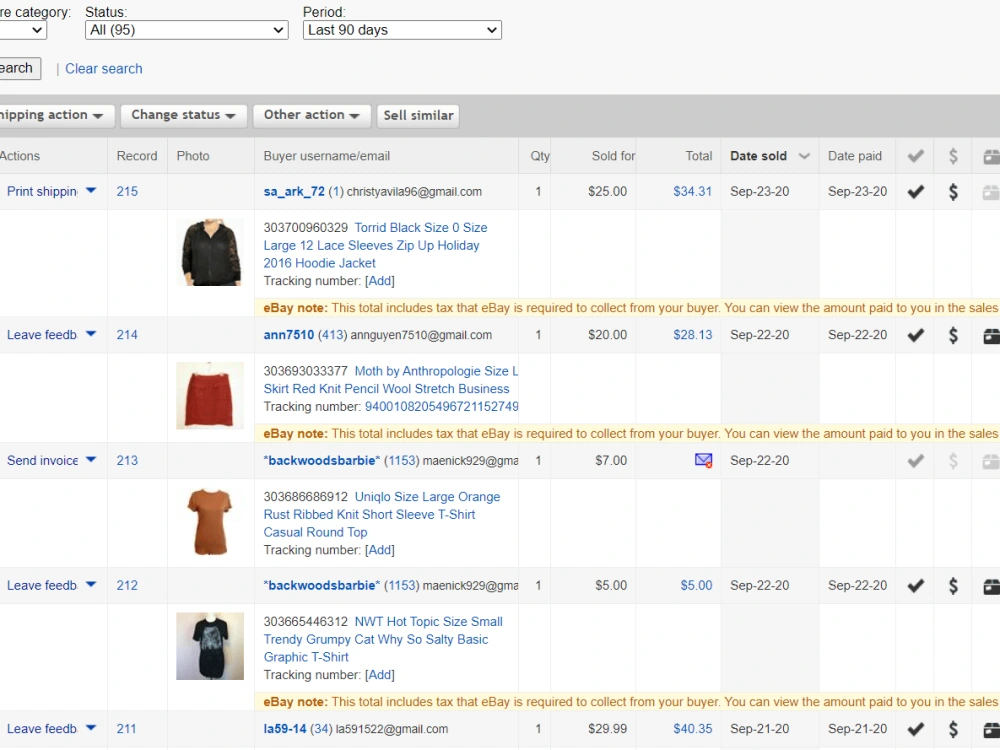Click the checkout checkmark icon for record 211
This screenshot has width=1000, height=750.
tap(916, 728)
